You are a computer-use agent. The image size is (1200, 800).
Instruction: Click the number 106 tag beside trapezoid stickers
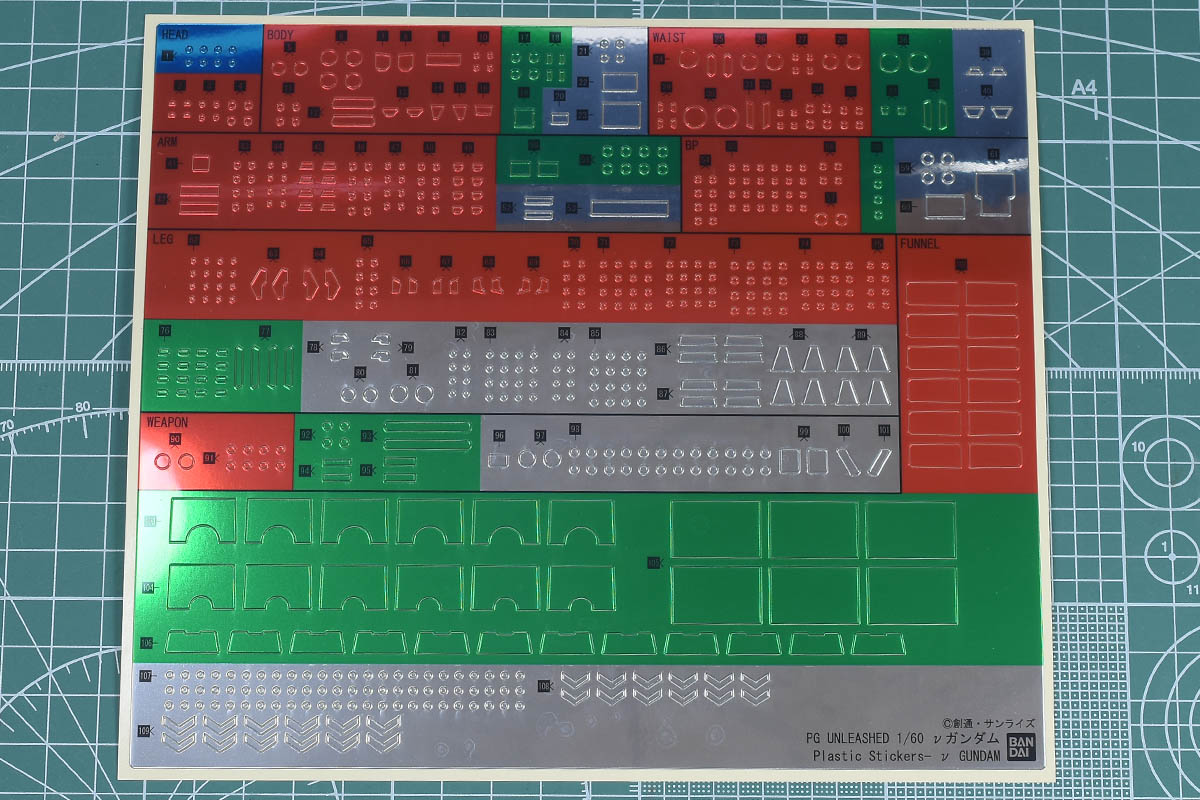(x=146, y=642)
